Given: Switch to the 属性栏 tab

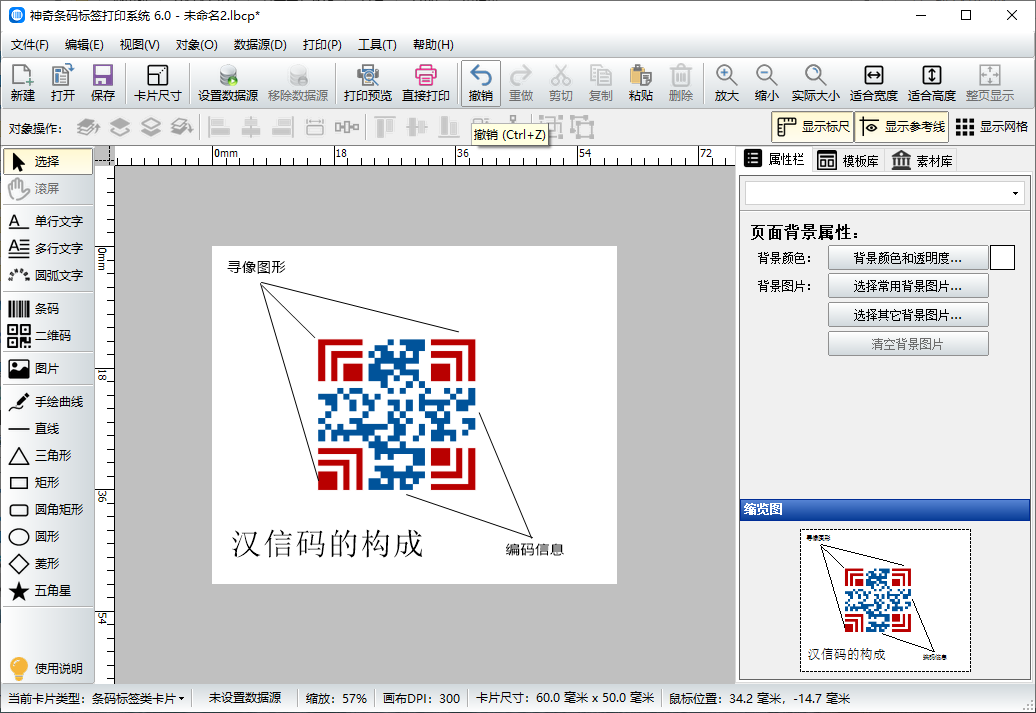Looking at the screenshot, I should click(x=774, y=159).
